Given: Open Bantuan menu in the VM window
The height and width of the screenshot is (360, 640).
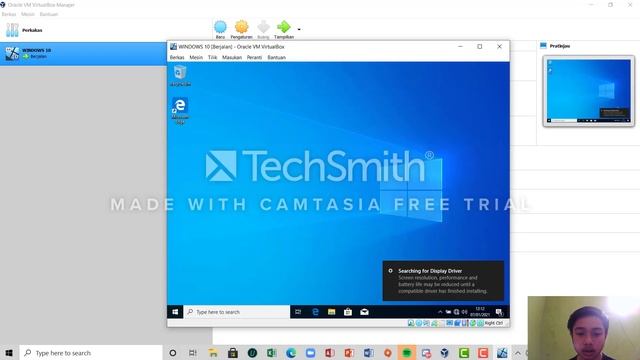Looking at the screenshot, I should click(276, 58).
